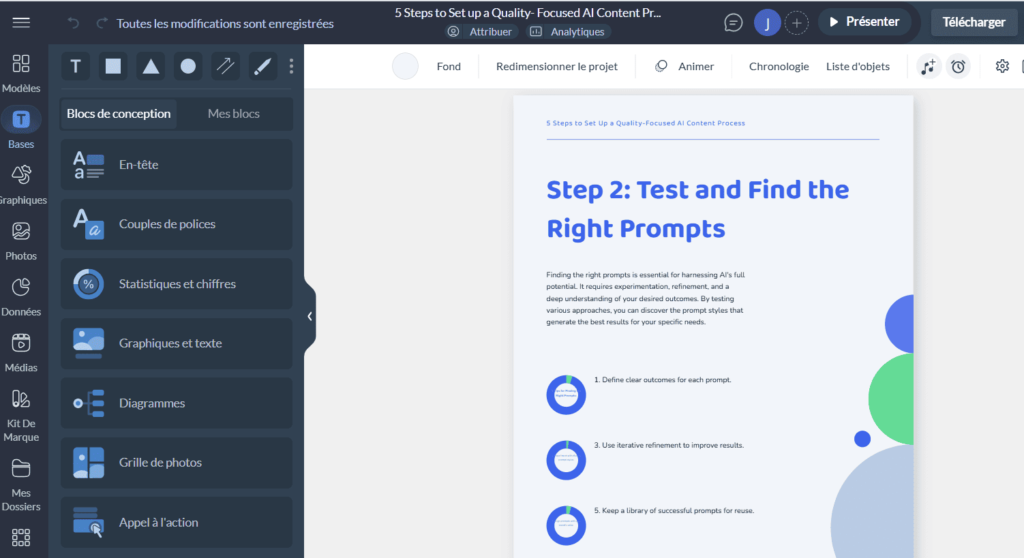Open the En-tête block category
The image size is (1024, 558).
point(176,165)
